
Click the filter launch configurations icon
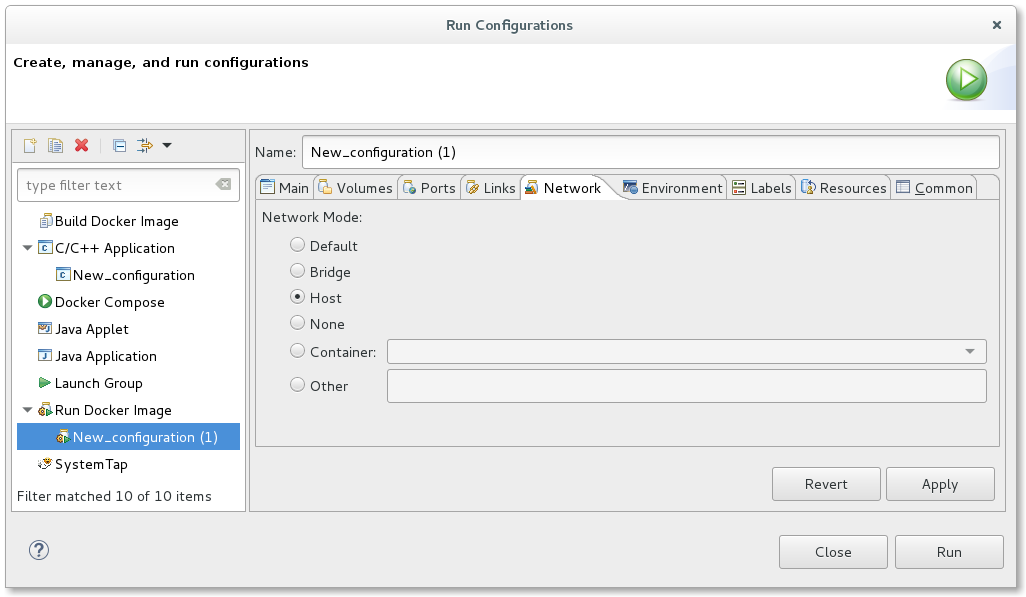pyautogui.click(x=145, y=146)
